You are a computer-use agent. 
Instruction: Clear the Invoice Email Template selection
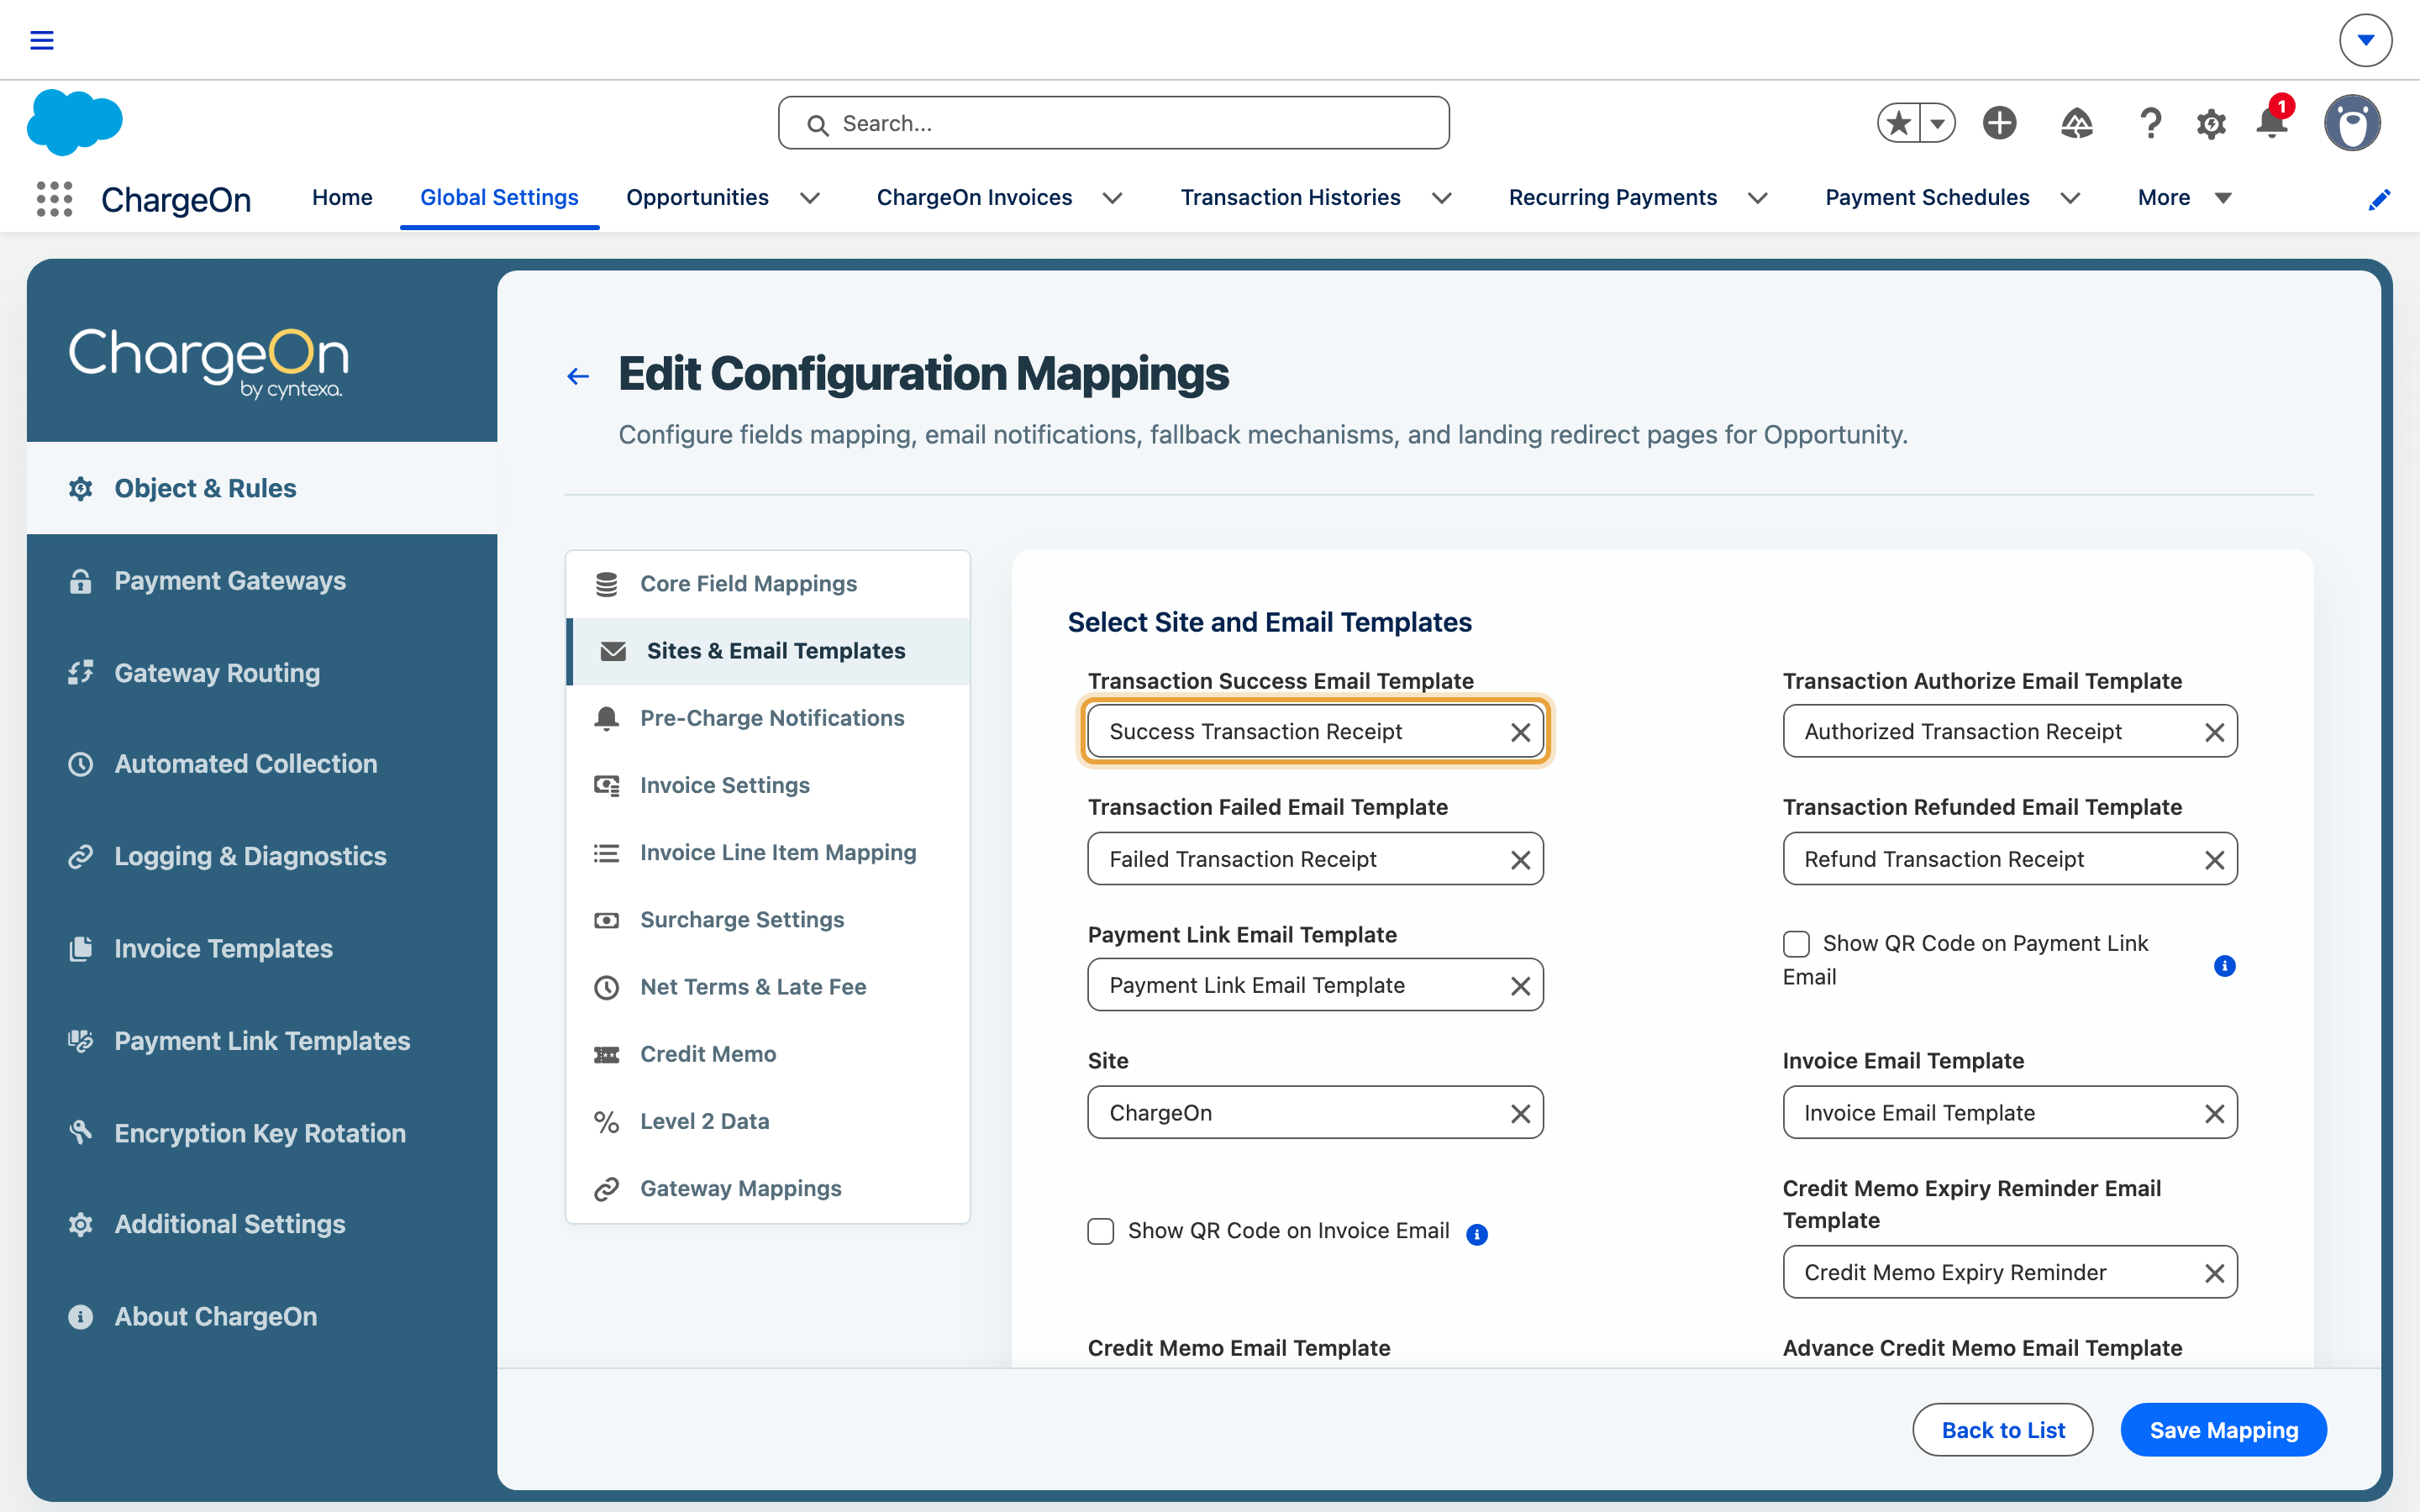(2214, 1113)
